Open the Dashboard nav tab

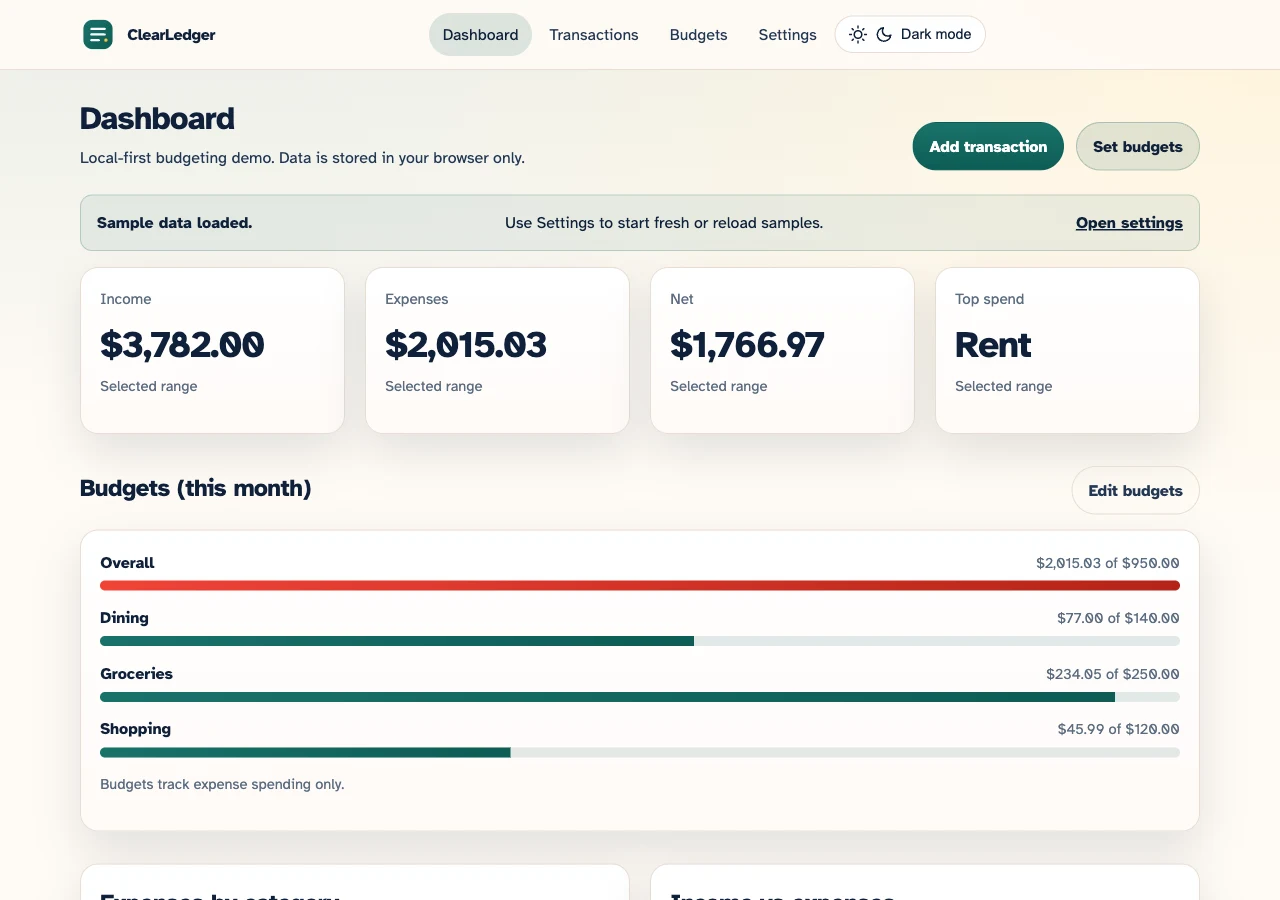480,35
